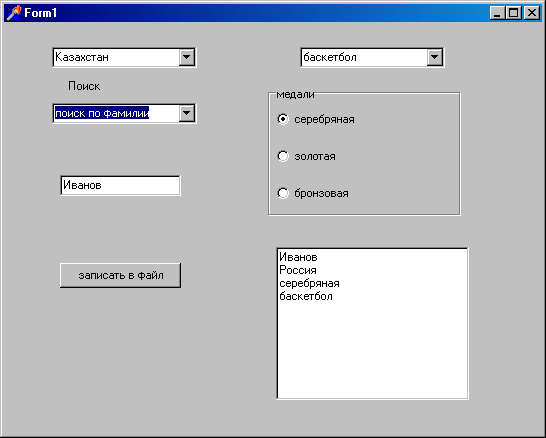Click the Form1 title bar text
The height and width of the screenshot is (438, 546).
pyautogui.click(x=40, y=13)
